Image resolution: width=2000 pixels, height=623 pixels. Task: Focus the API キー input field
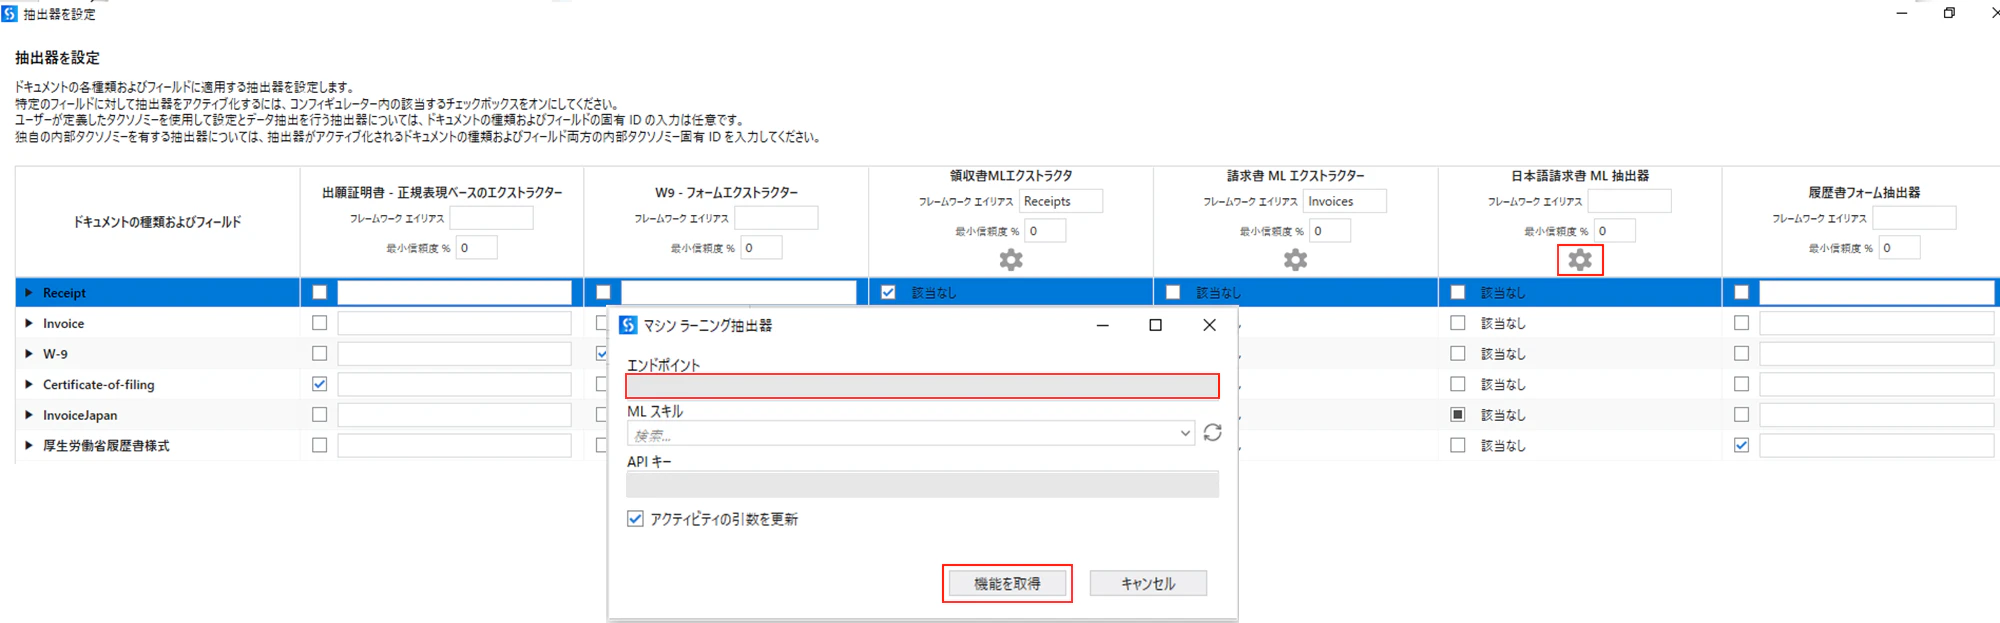(922, 485)
